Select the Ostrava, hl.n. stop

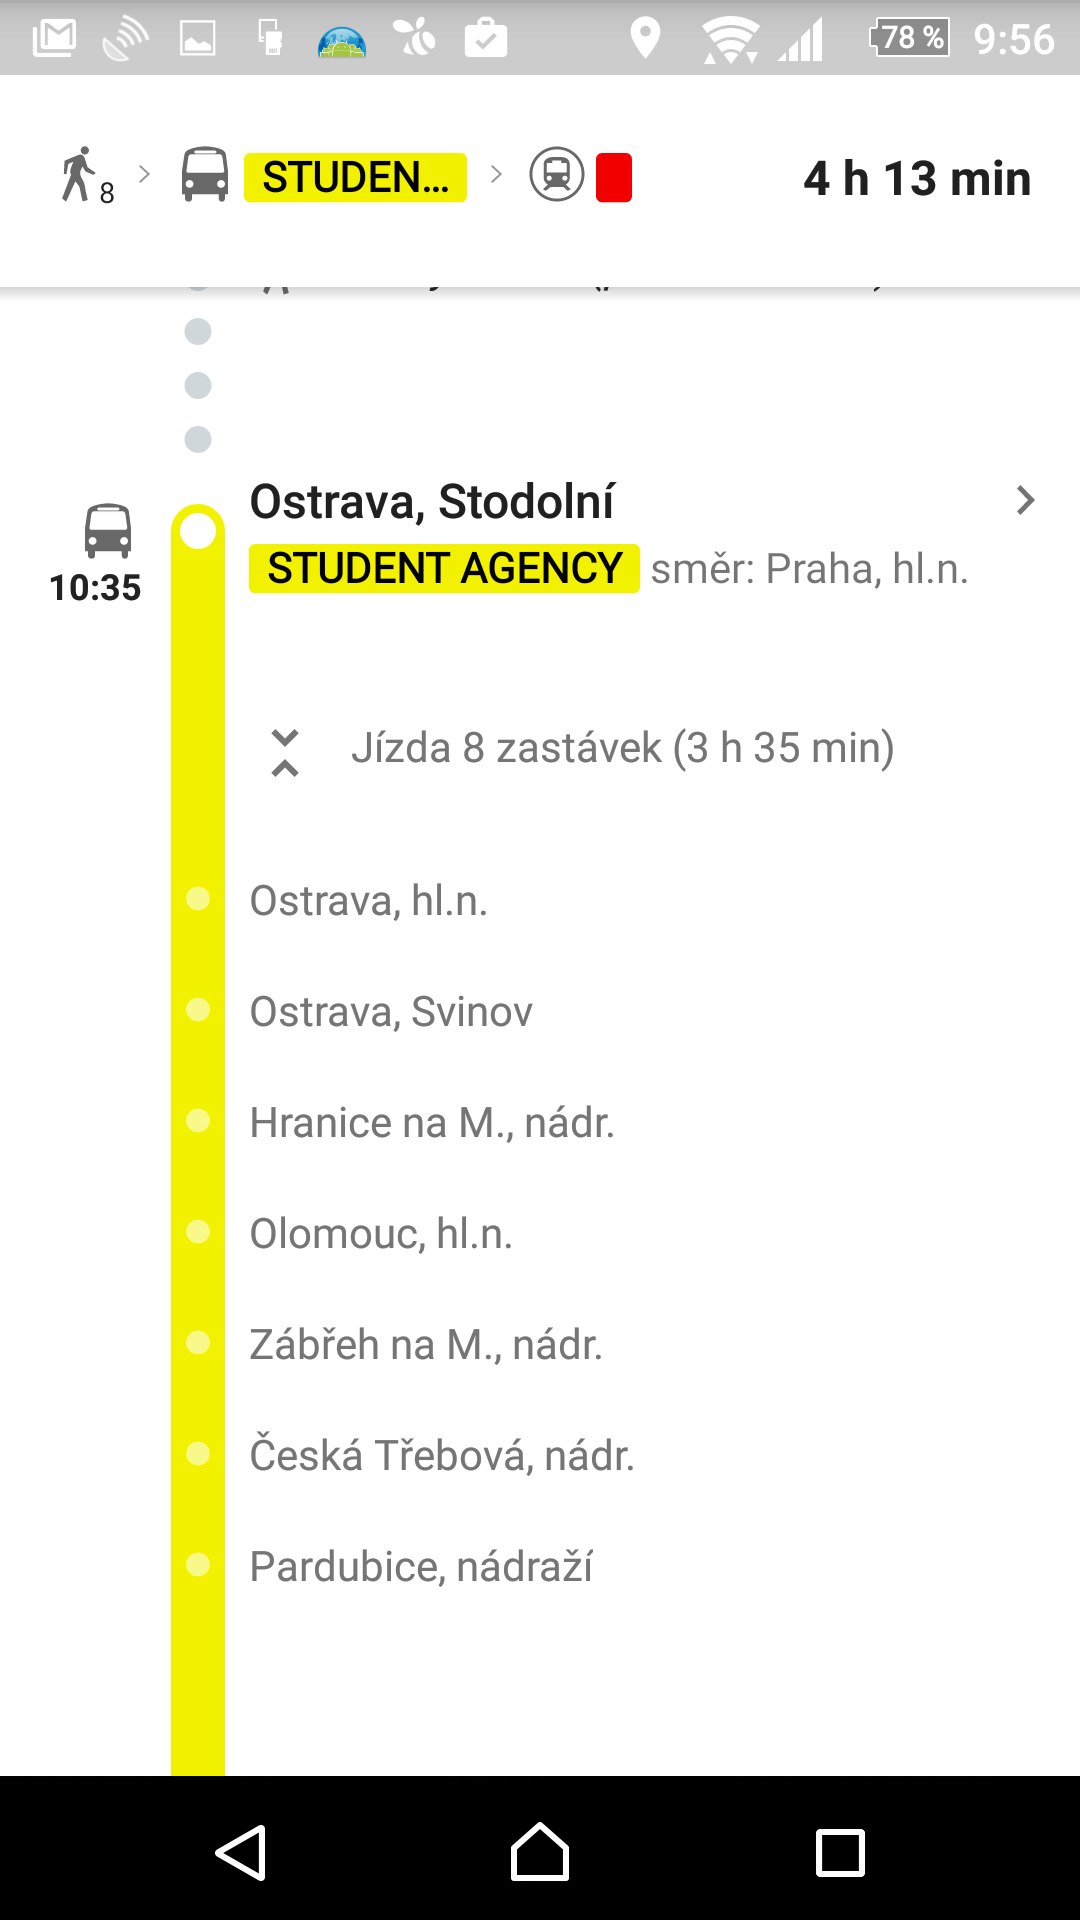pos(368,901)
